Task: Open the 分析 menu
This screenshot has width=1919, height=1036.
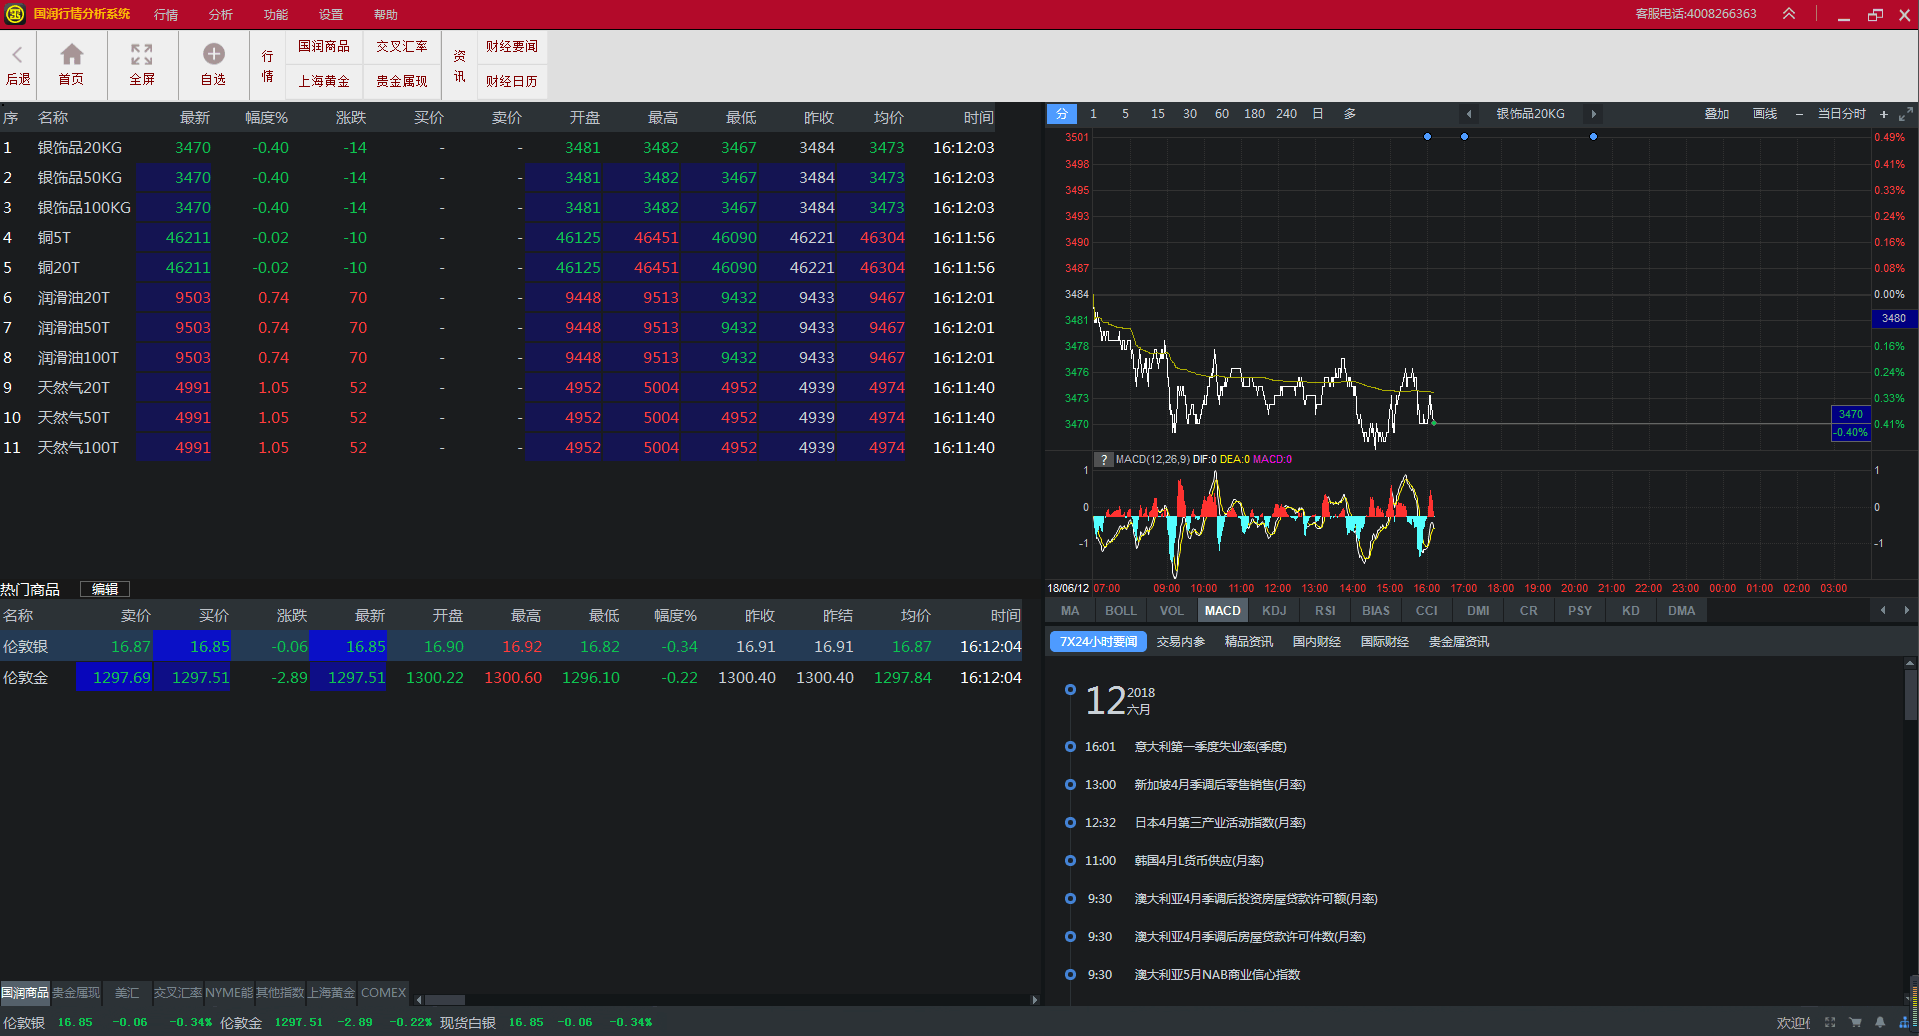Action: pos(221,15)
